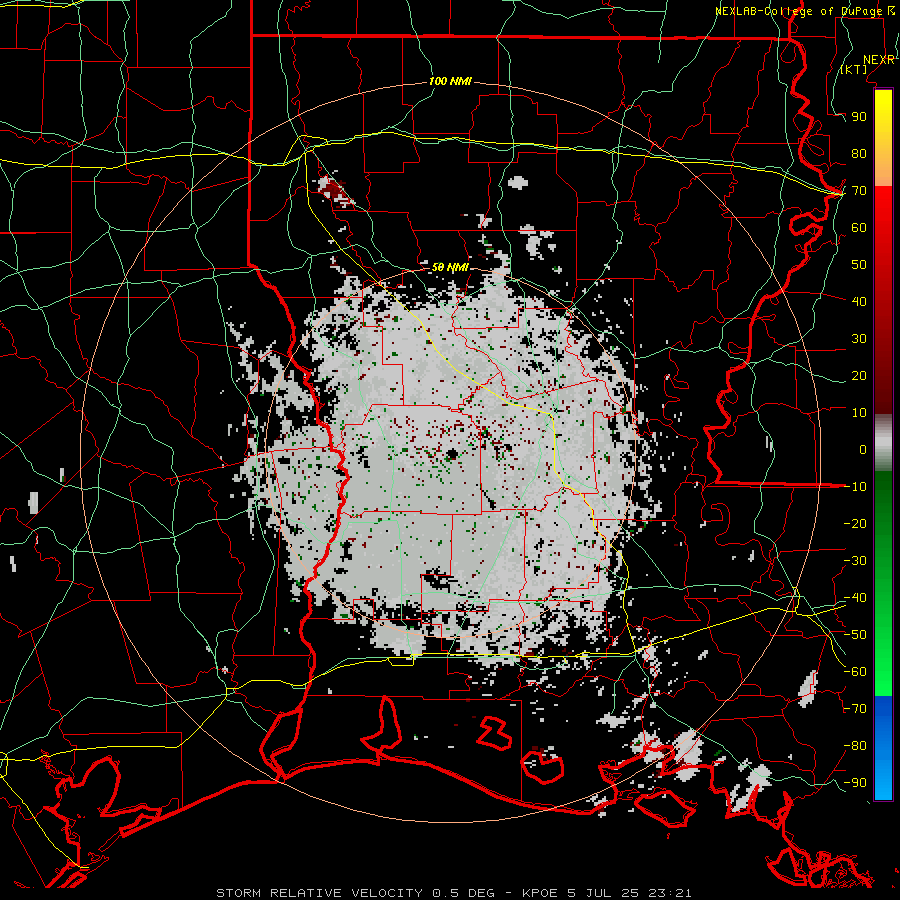Click the 20 value on the velocity scale
This screenshot has height=900, width=900.
(859, 375)
